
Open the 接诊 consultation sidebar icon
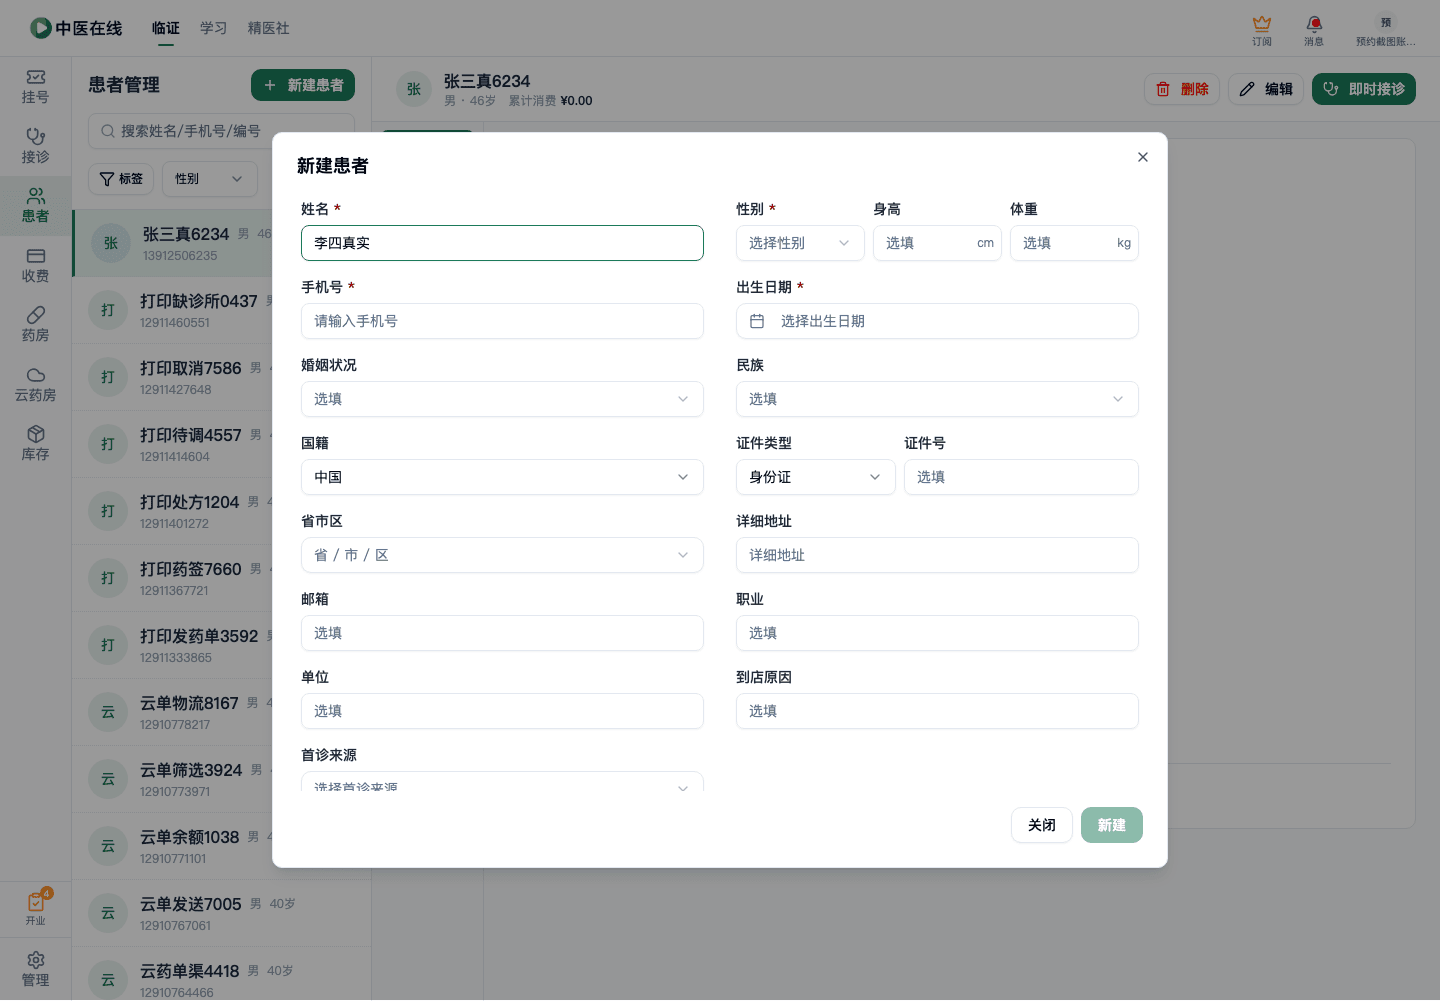point(35,146)
